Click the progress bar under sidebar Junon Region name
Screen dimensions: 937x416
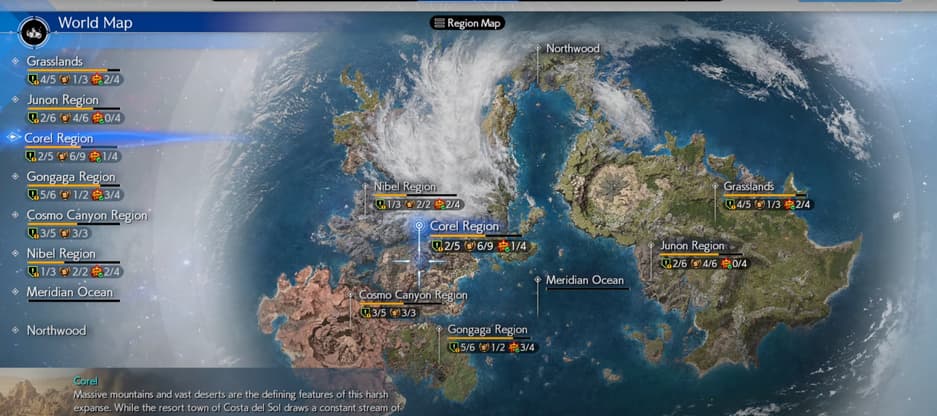(x=74, y=109)
